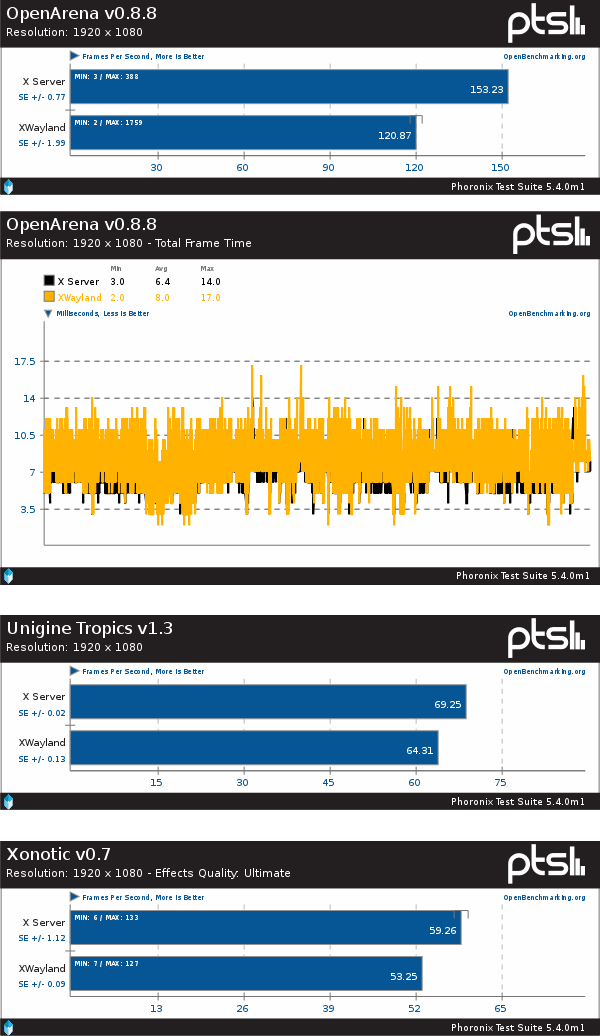Screen dimensions: 600x1036
Task: Click the triangle arrow beside 'Milliseconds, Less Is Better'
Action: (x=47, y=313)
